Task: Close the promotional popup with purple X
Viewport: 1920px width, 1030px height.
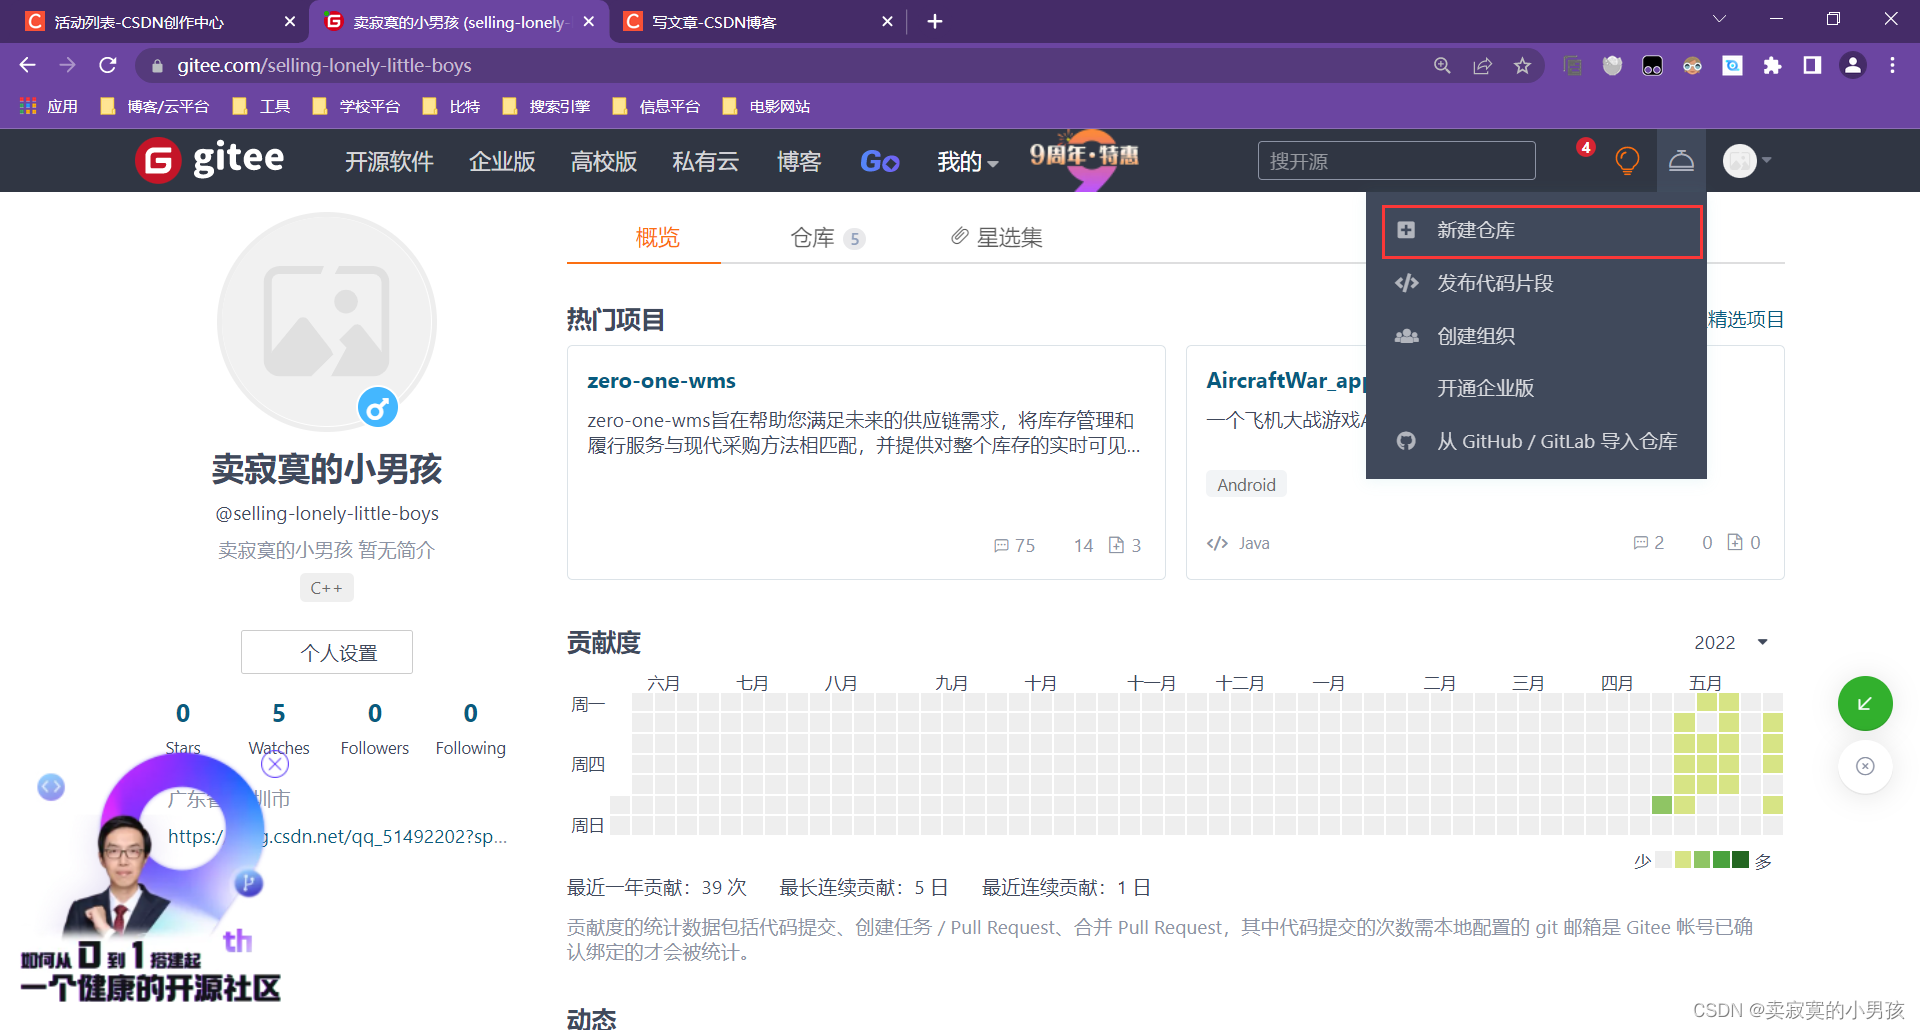Action: point(275,764)
